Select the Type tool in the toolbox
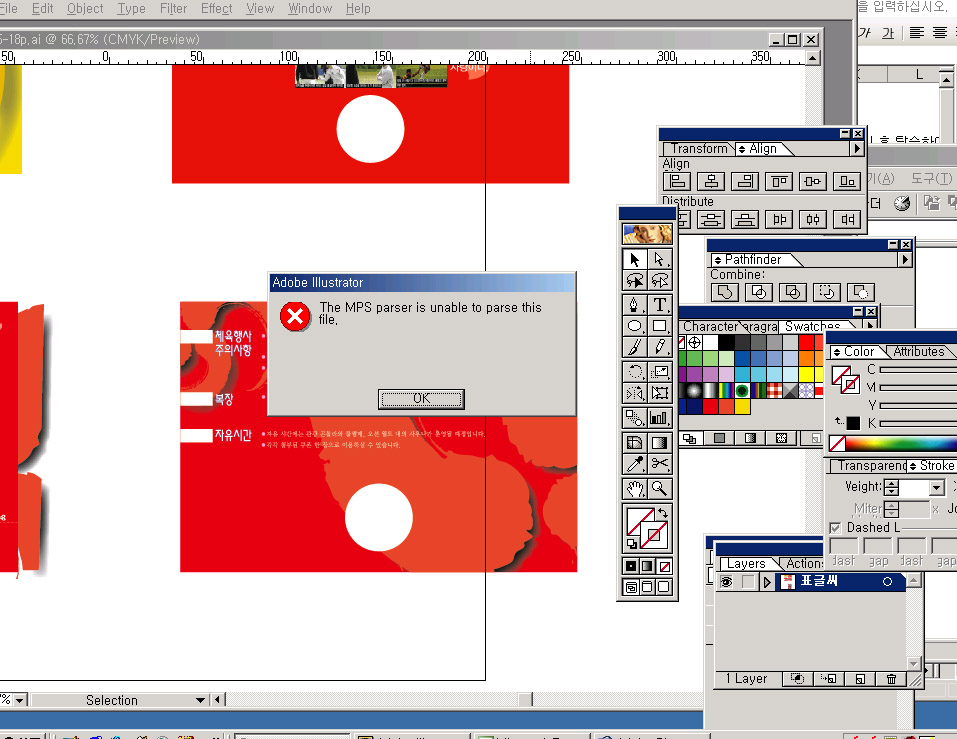The image size is (957, 739). click(x=660, y=304)
